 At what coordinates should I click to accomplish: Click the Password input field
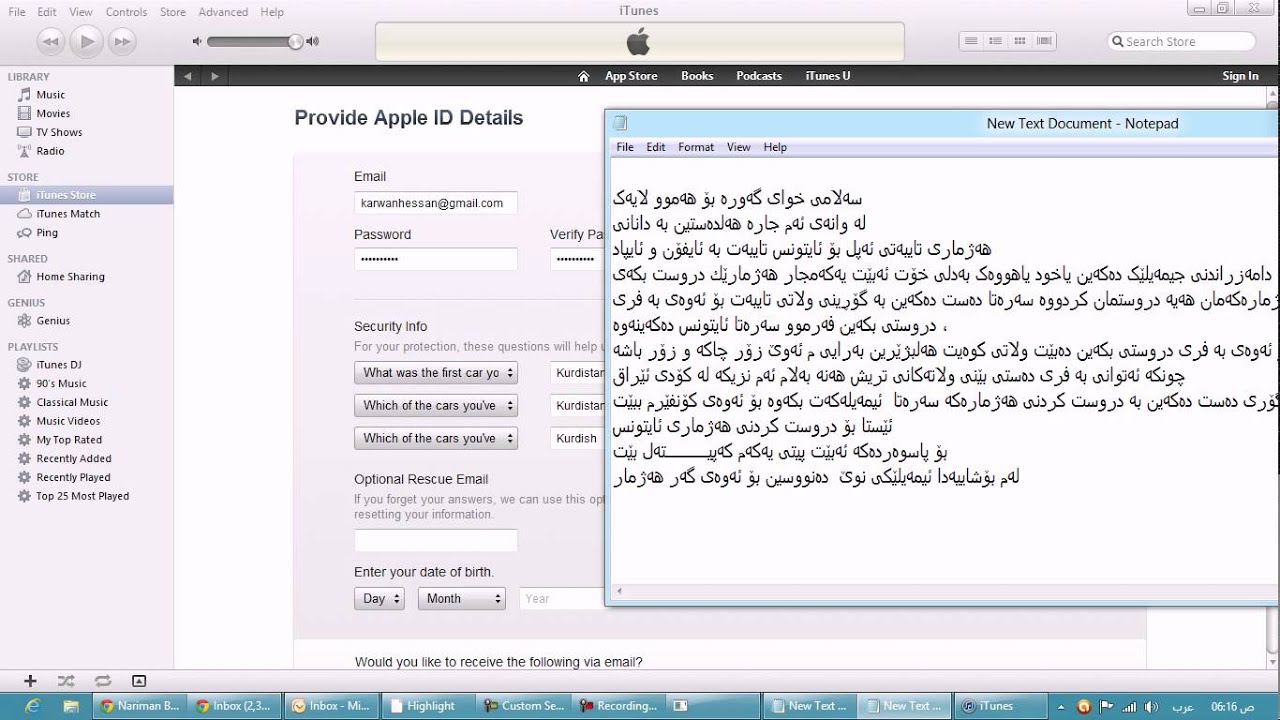435,259
